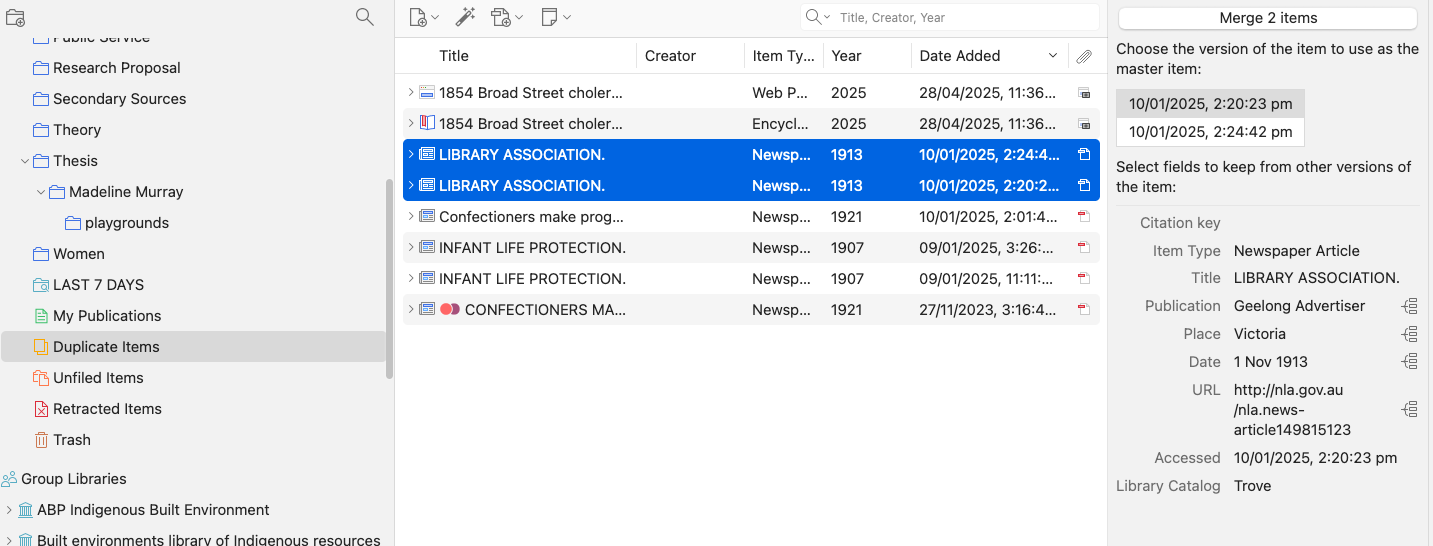This screenshot has width=1433, height=546.
Task: Click the left pane vertical scrollbar
Action: 389,280
